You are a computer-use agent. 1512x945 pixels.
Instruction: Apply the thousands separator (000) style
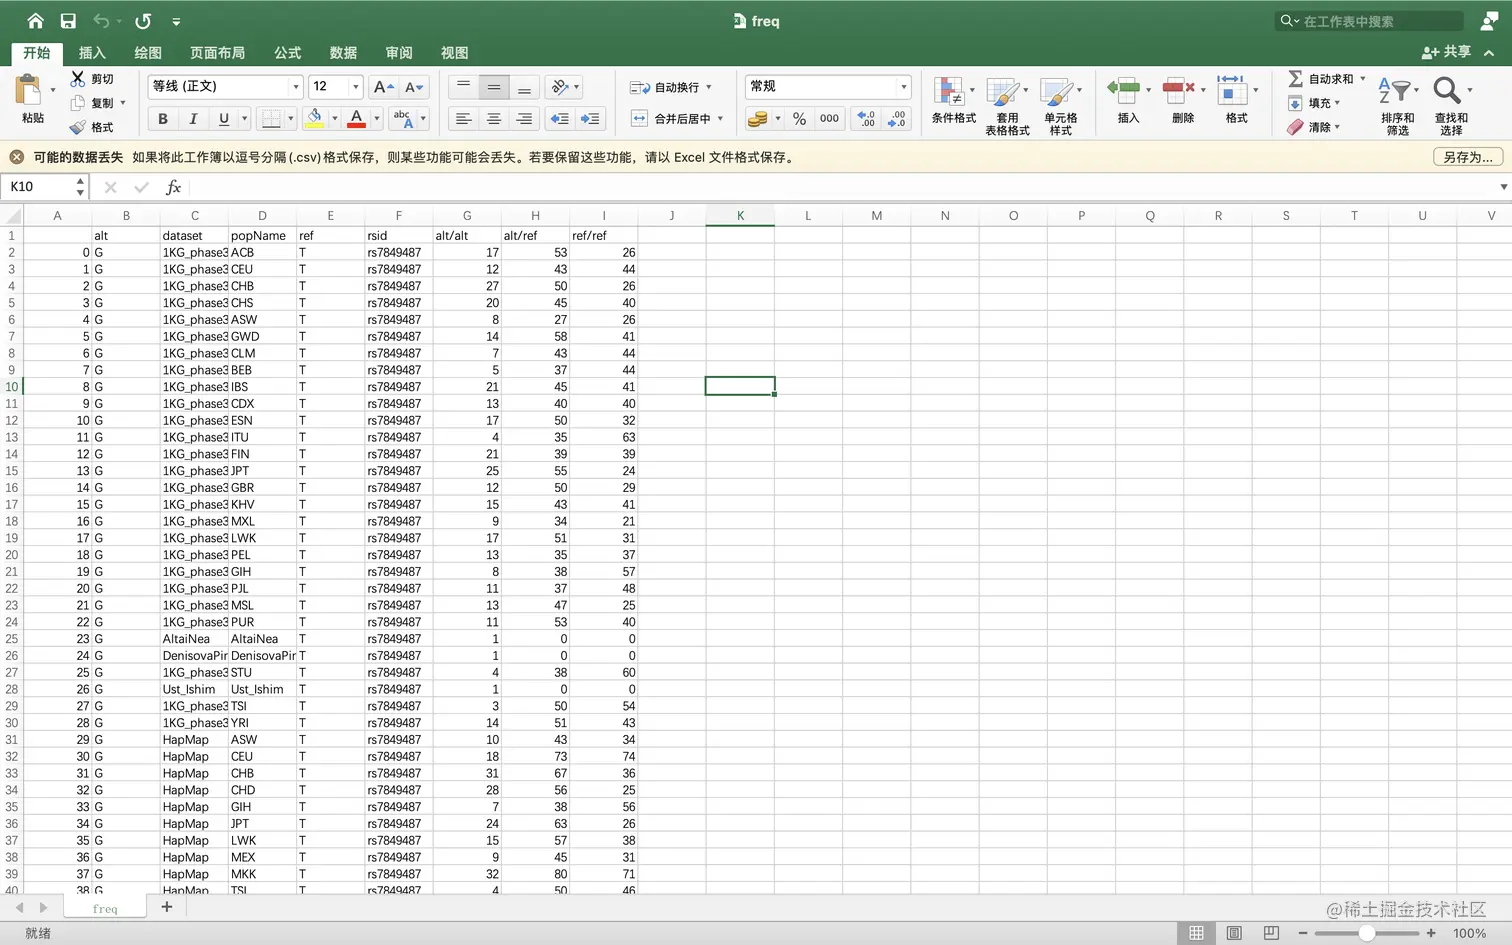tap(830, 119)
